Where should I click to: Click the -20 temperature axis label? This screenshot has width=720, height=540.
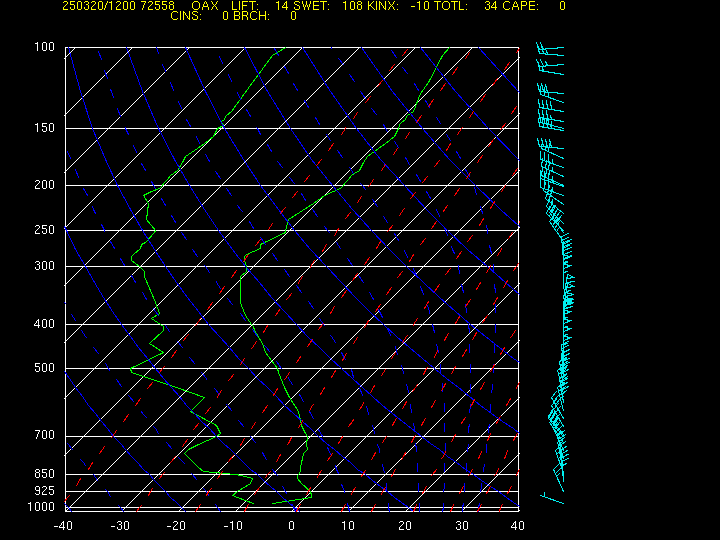(176, 526)
